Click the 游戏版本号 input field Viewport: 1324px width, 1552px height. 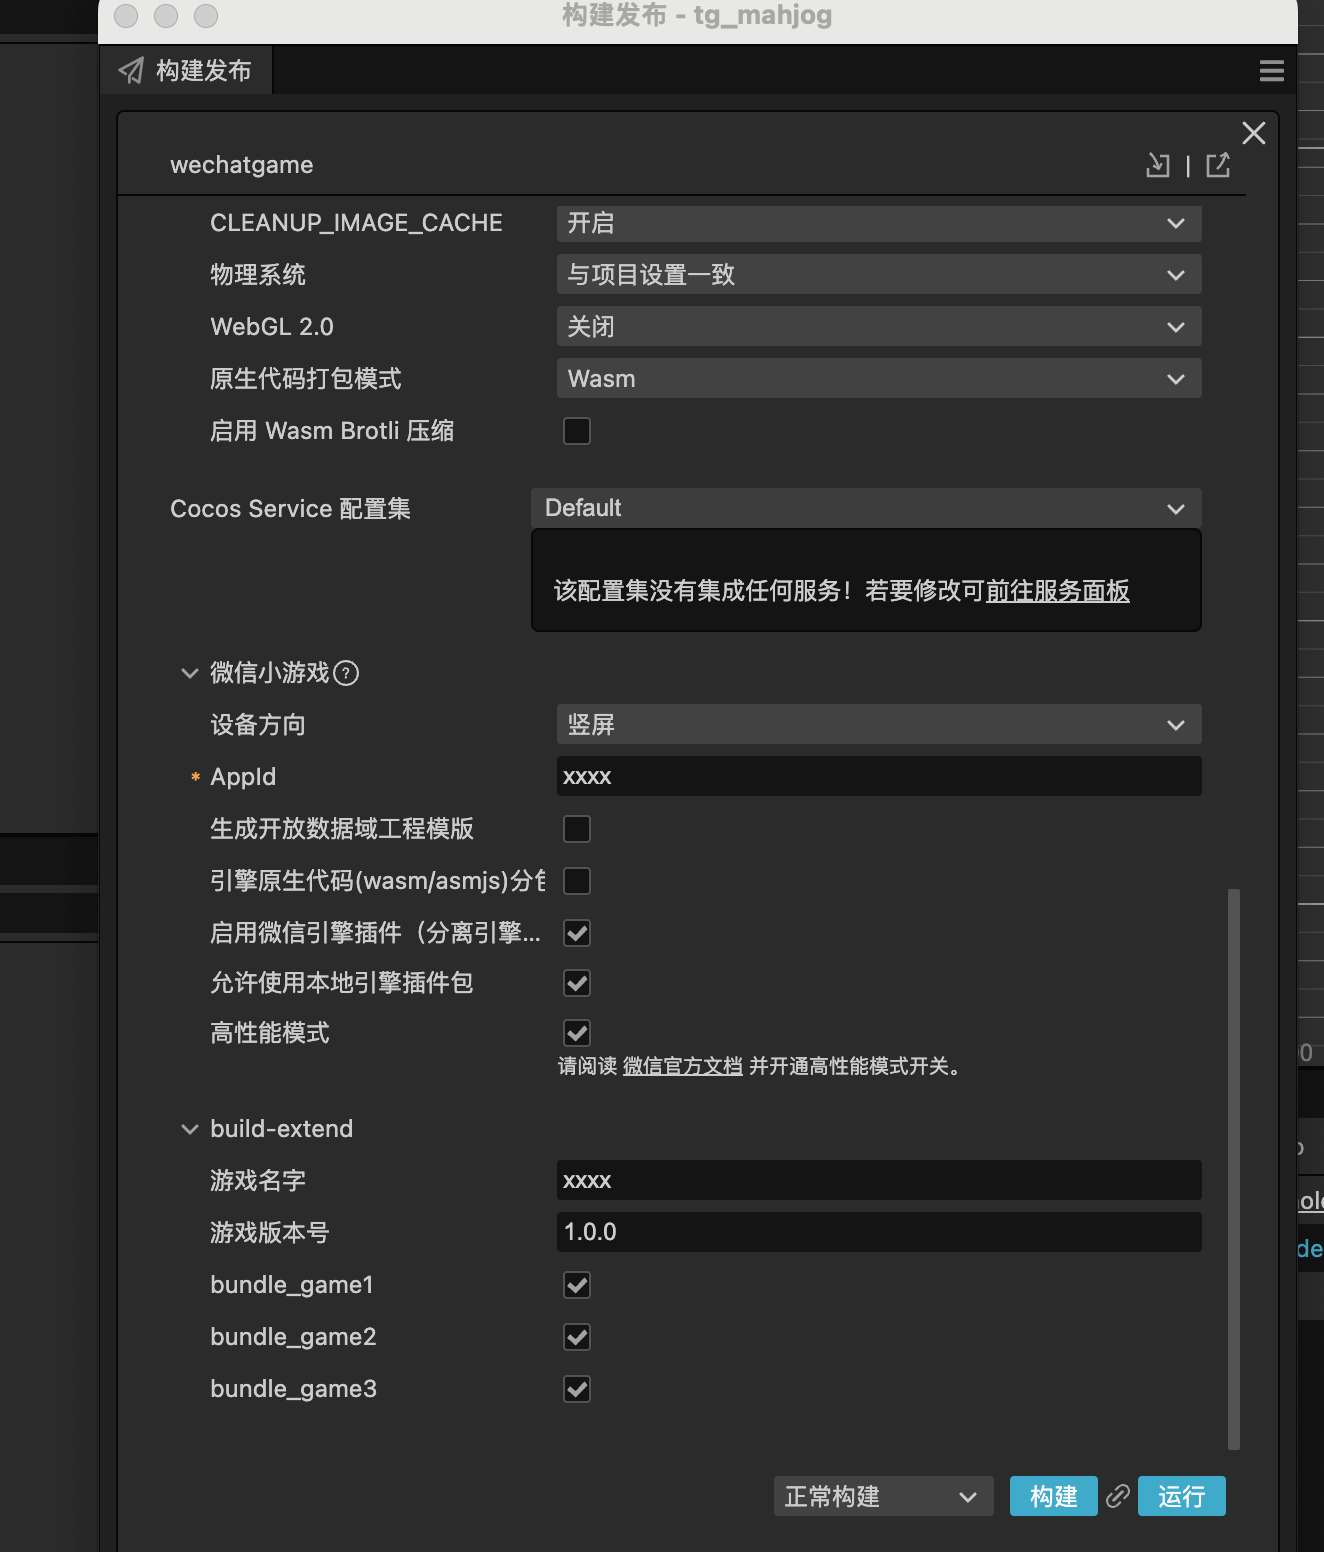click(x=879, y=1232)
